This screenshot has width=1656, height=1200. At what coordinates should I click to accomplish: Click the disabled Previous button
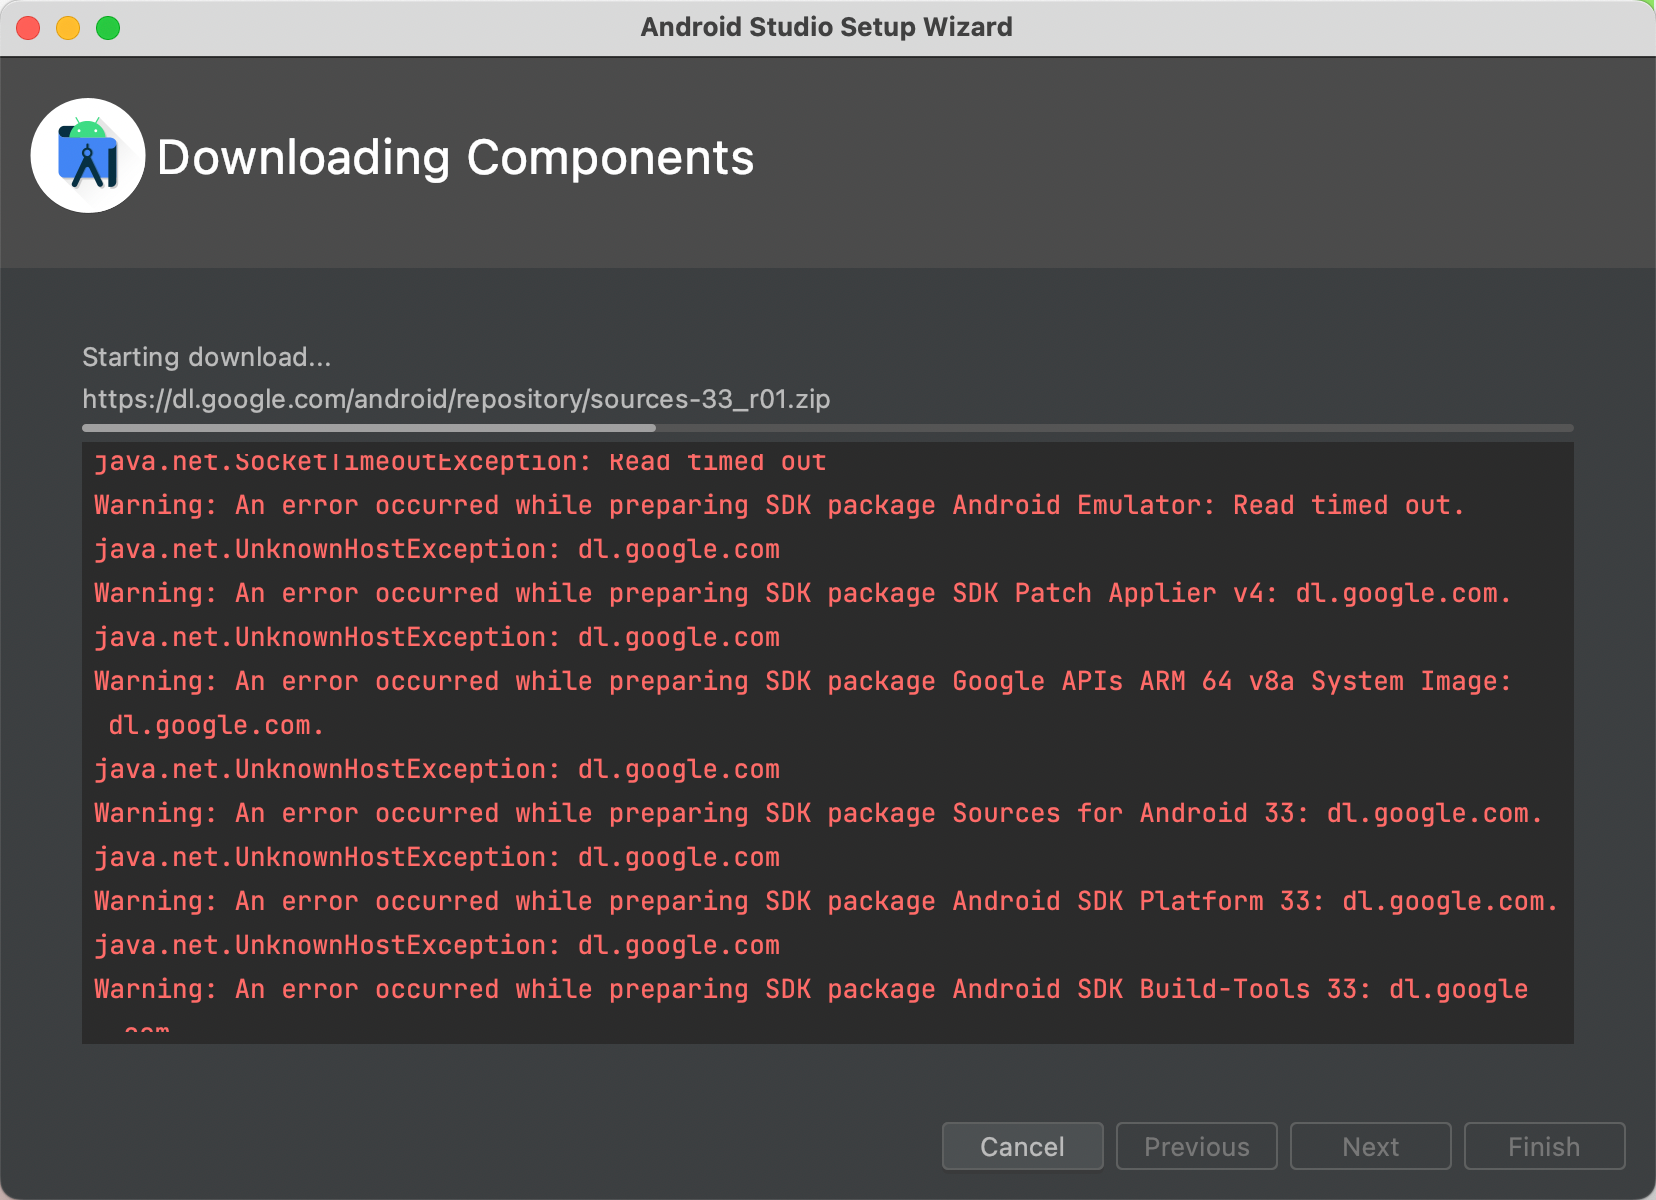pos(1196,1146)
